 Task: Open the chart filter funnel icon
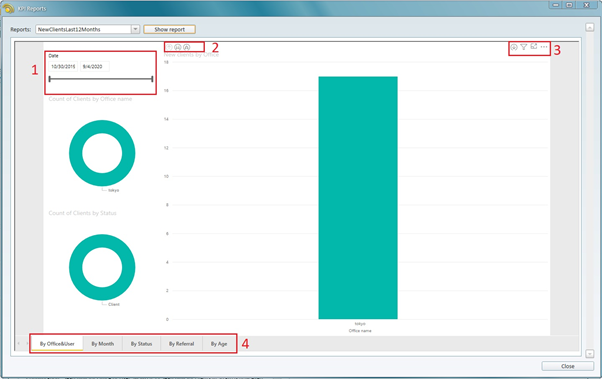[524, 47]
